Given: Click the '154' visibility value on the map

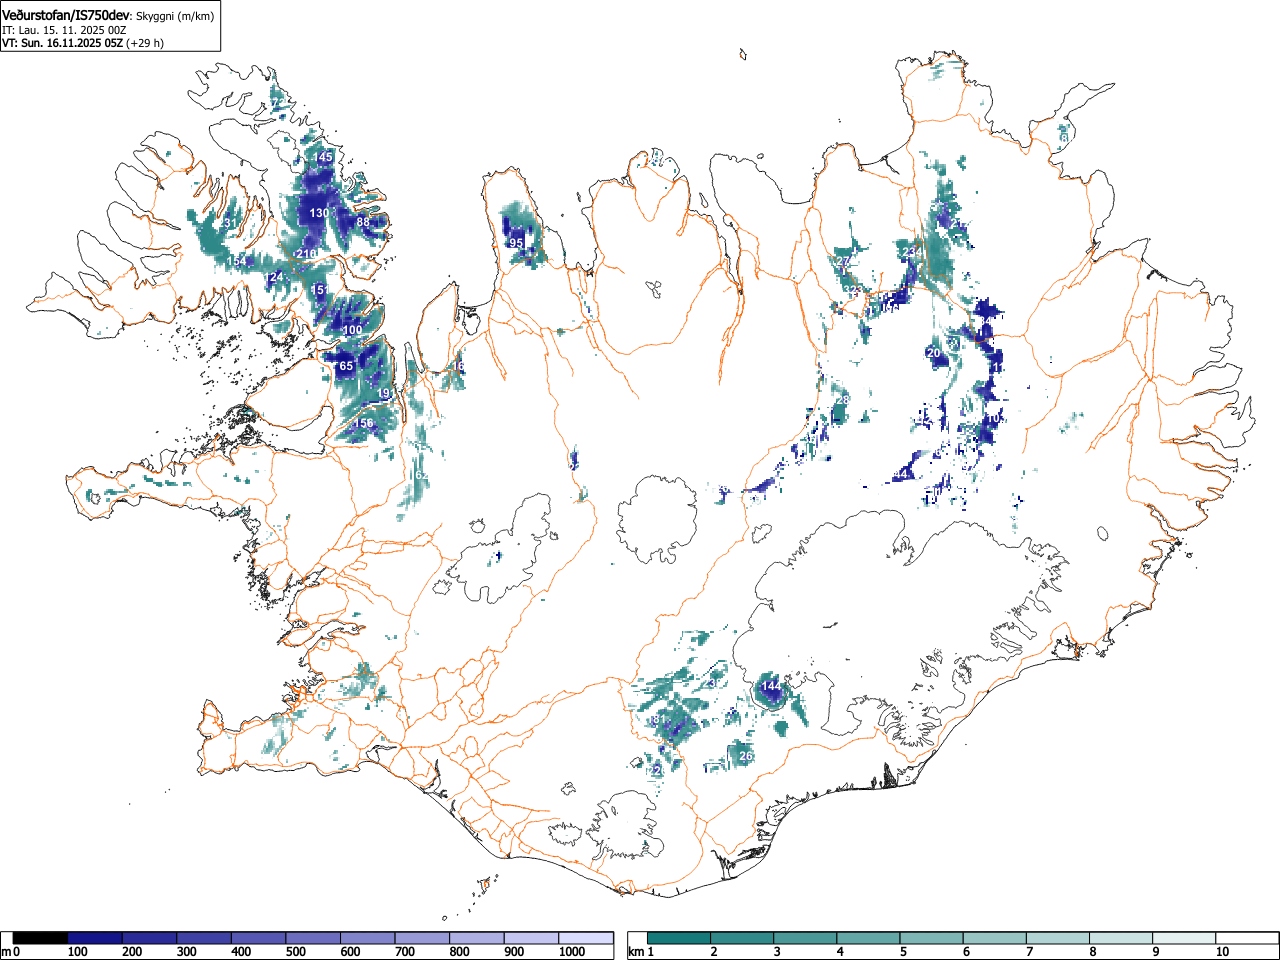Looking at the screenshot, I should (237, 261).
